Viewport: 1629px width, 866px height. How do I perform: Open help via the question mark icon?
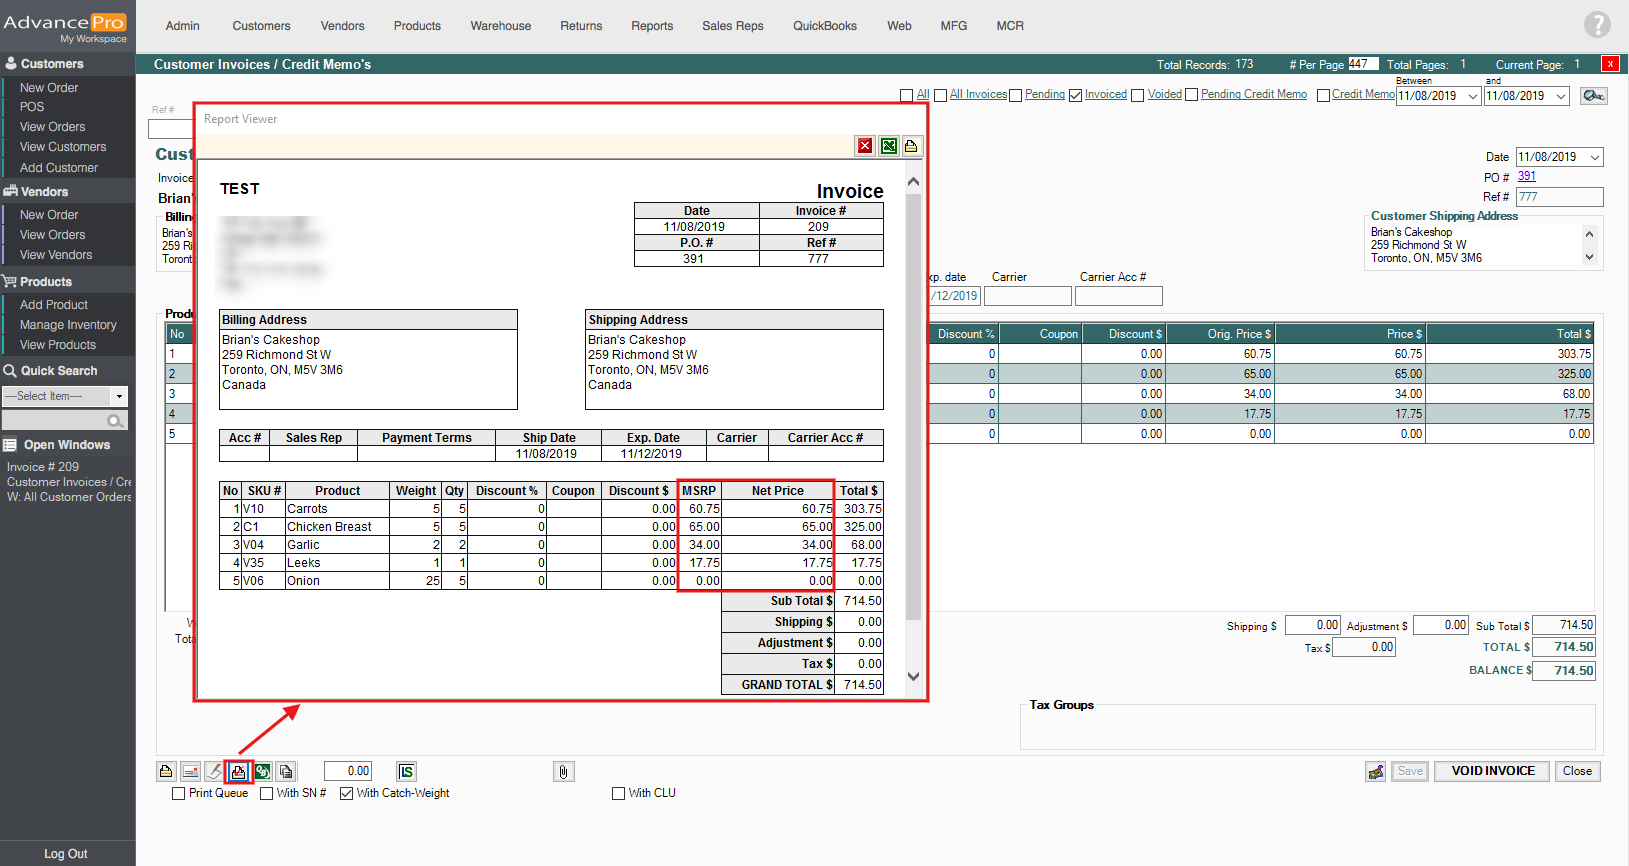coord(1597,25)
